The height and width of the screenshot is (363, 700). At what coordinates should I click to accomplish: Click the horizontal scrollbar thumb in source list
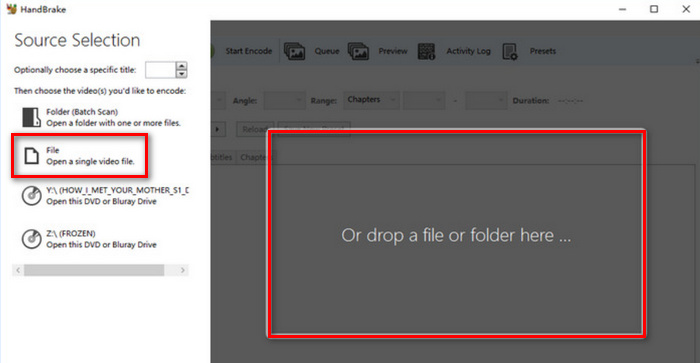94,270
